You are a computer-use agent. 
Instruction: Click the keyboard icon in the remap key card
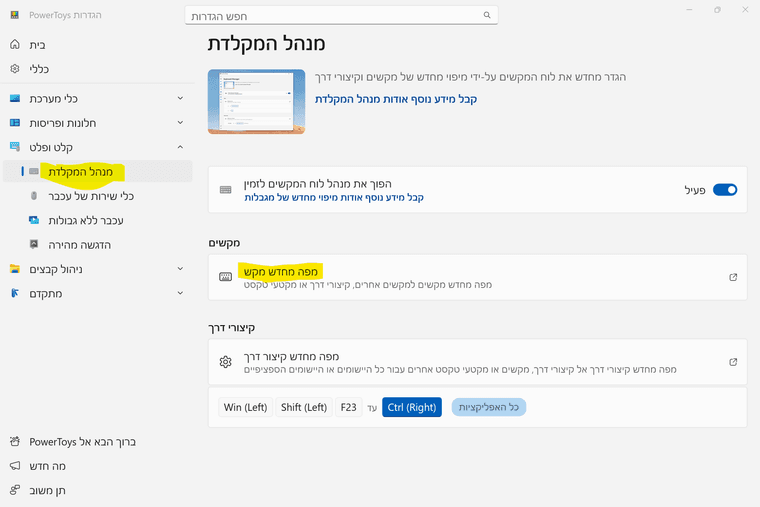[x=225, y=277]
